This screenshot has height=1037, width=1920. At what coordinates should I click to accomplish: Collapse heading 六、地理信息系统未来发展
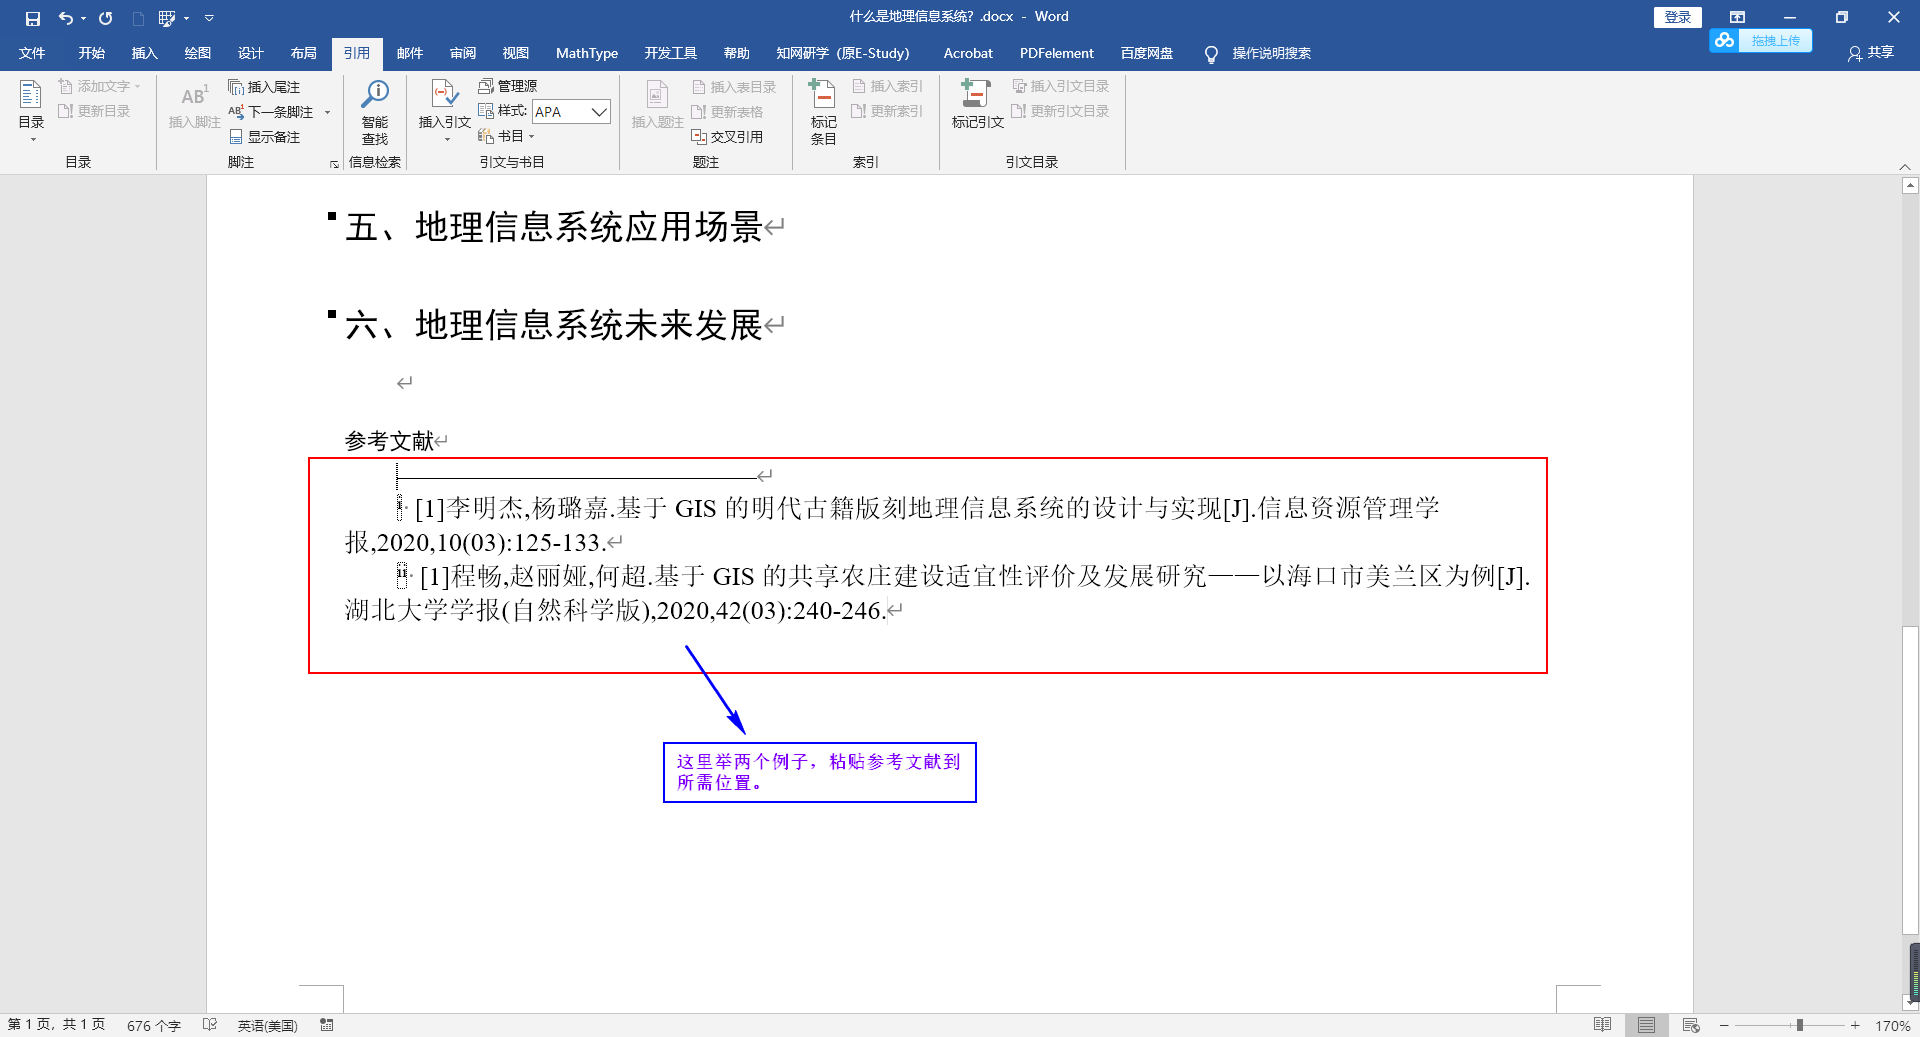pos(332,314)
